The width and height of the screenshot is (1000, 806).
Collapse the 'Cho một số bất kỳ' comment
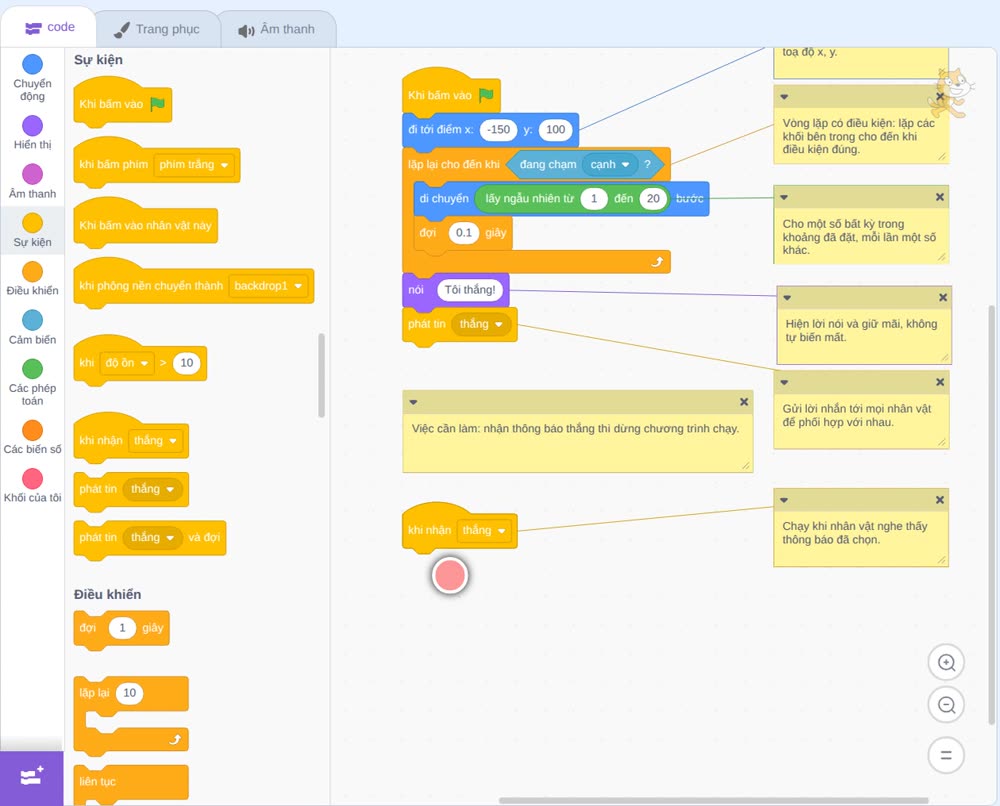(784, 197)
